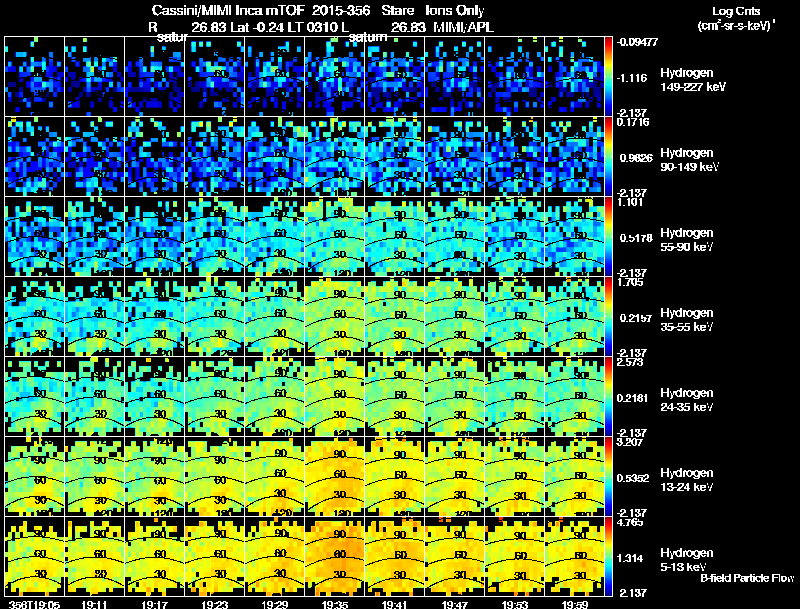The image size is (800, 609).
Task: Click the 2.573 color scale value
Action: [x=630, y=362]
